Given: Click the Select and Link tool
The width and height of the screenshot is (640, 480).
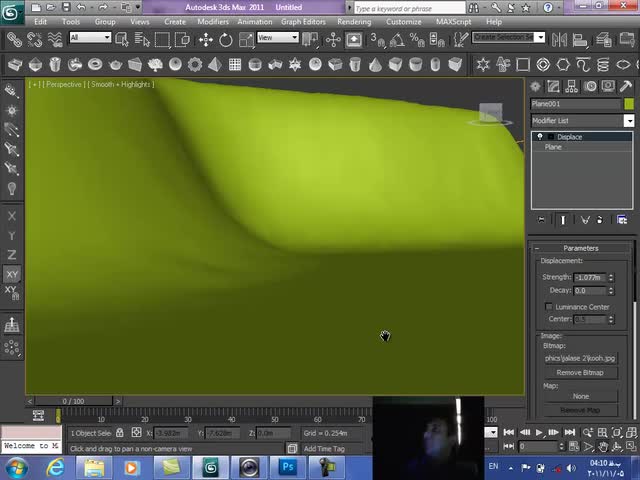Looking at the screenshot, I should 14,40.
